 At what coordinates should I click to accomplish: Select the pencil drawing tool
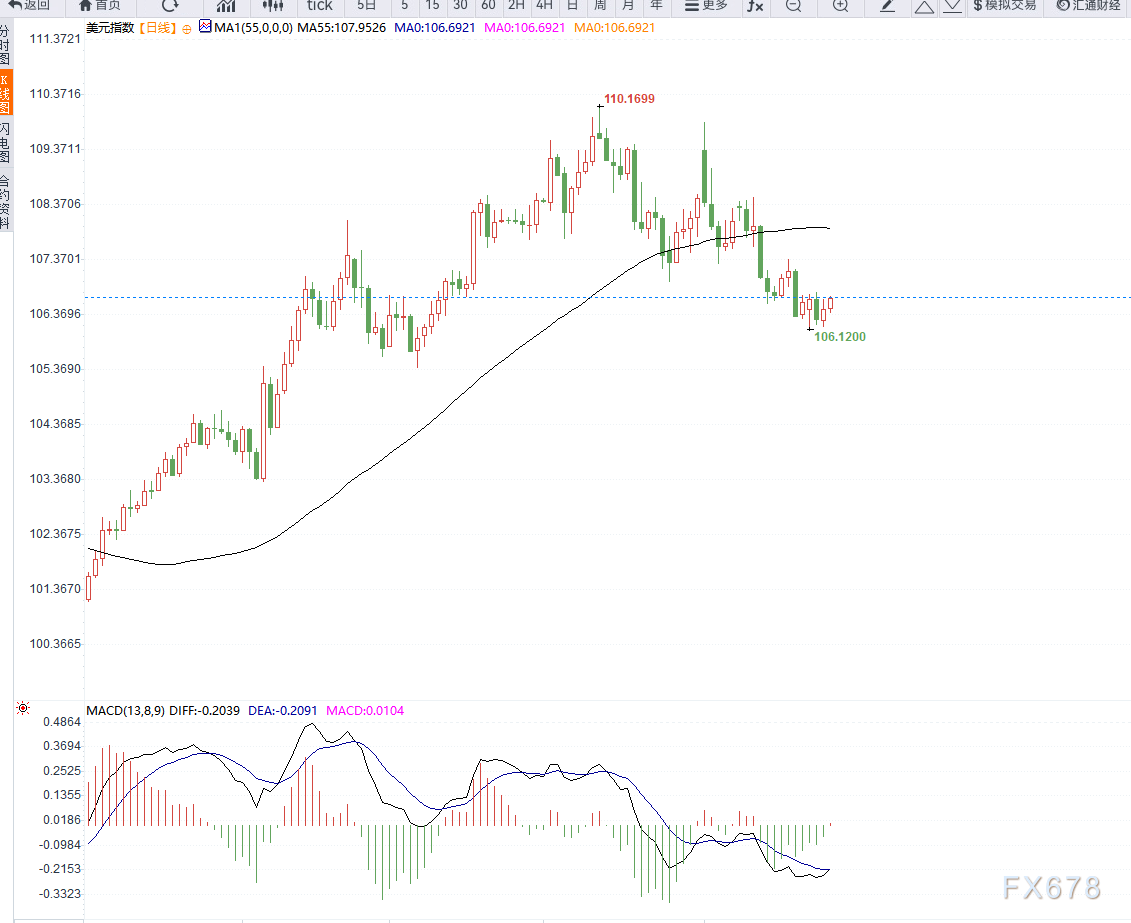888,6
